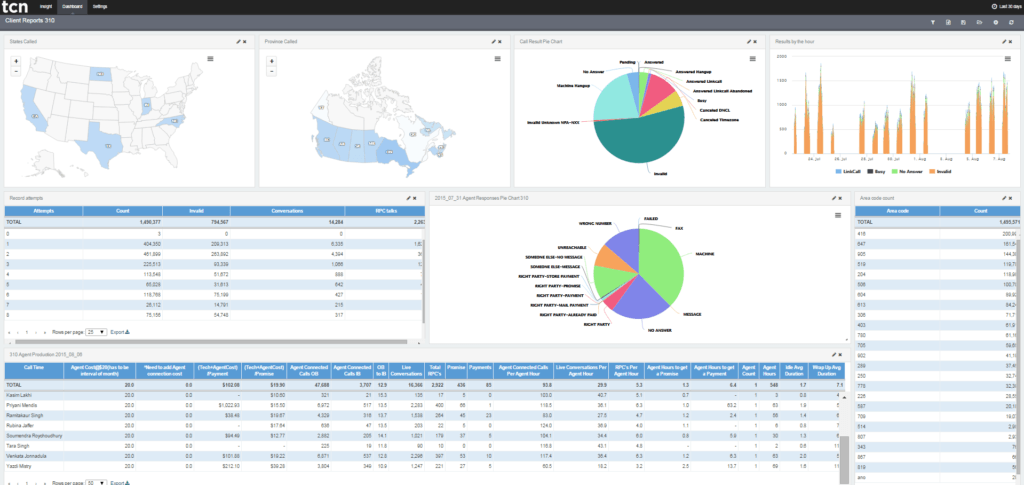
Task: Edit the Record attempts panel with pencil icon
Action: [x=408, y=197]
